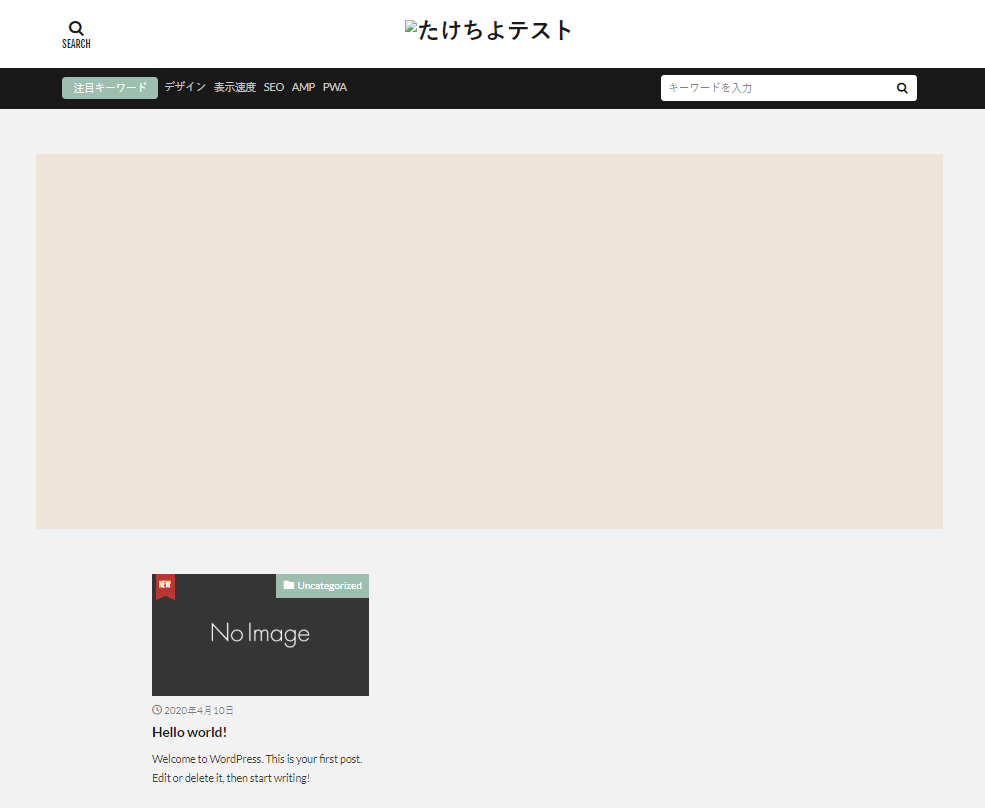This screenshot has height=808, width=985.
Task: Click the magnifier submit icon in keyword box
Action: 902,88
